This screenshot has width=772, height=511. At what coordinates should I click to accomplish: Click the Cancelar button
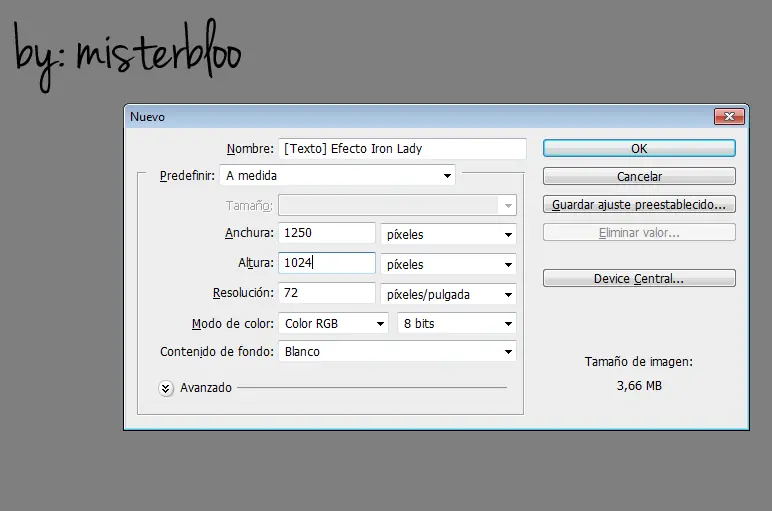coord(639,176)
